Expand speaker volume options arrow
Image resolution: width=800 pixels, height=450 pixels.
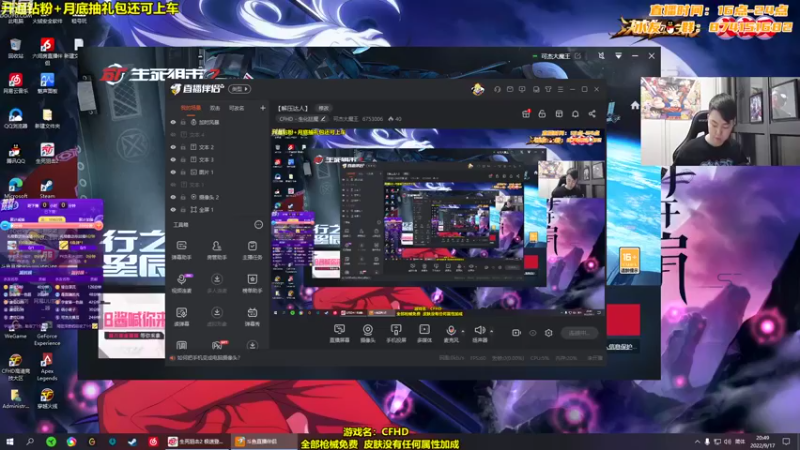point(492,332)
